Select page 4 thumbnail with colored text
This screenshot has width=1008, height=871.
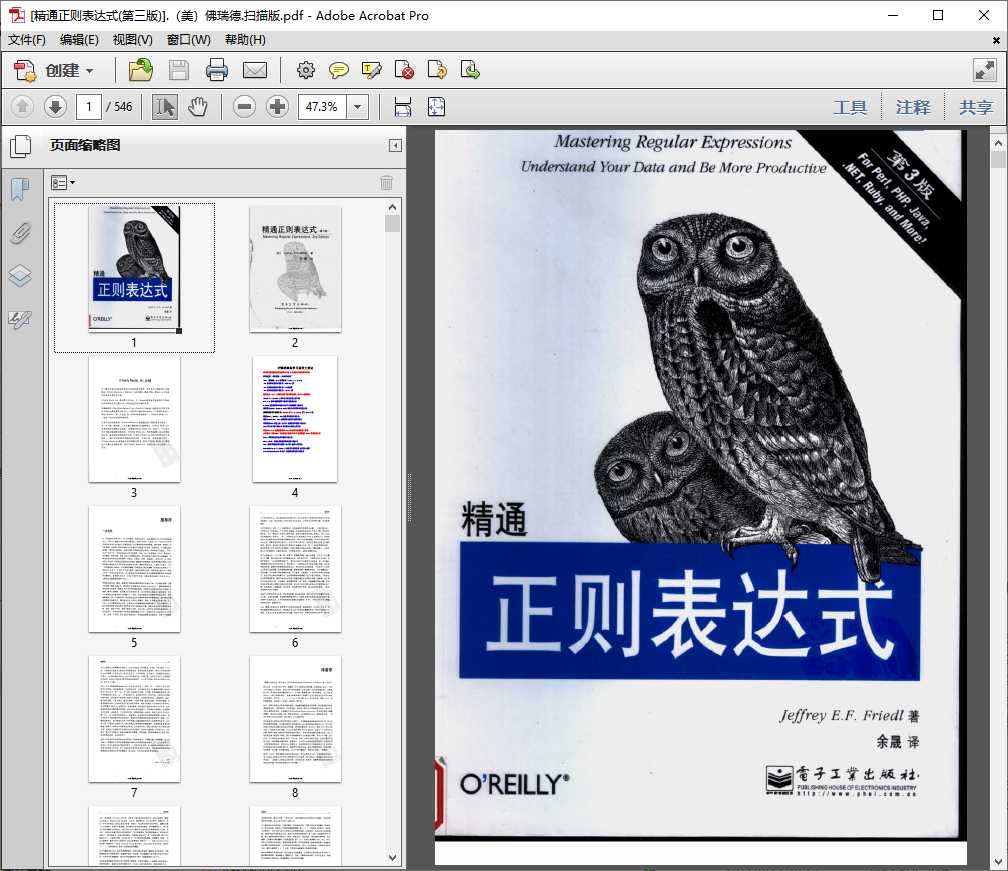click(295, 420)
